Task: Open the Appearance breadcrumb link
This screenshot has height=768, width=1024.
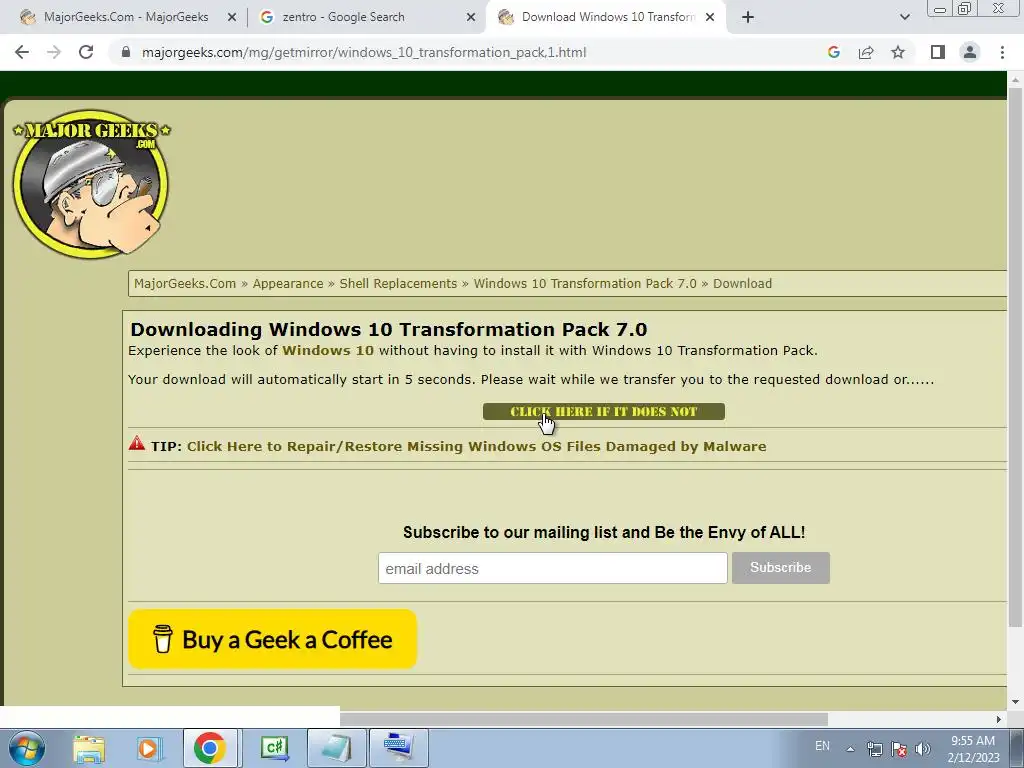Action: (288, 283)
